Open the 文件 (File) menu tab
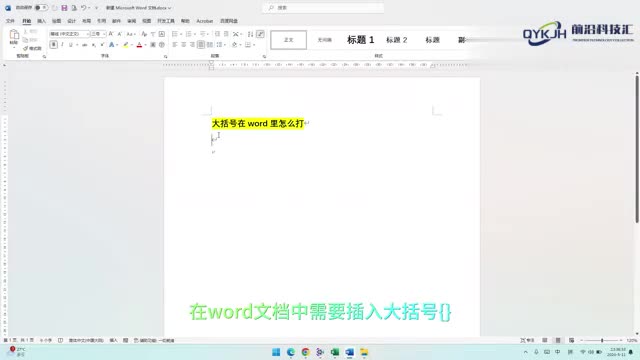This screenshot has width=640, height=360. click(x=10, y=21)
